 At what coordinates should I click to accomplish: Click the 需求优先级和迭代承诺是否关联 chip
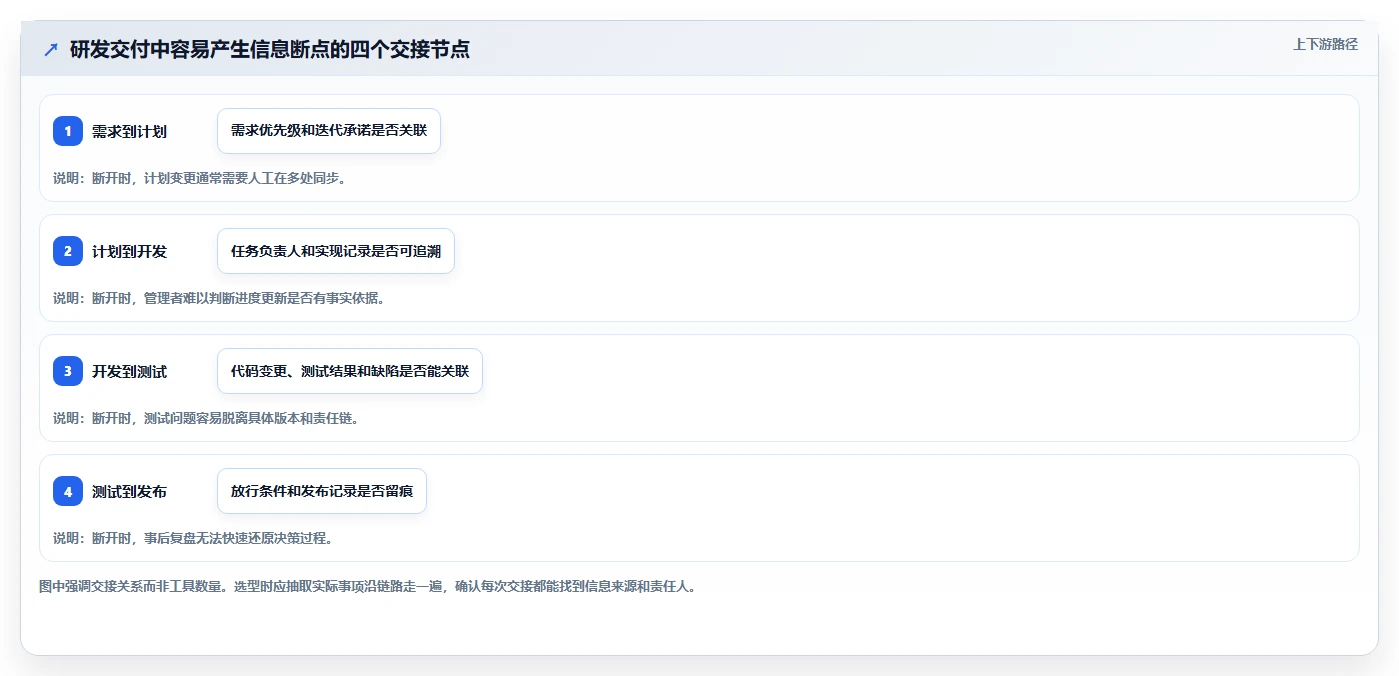tap(329, 131)
